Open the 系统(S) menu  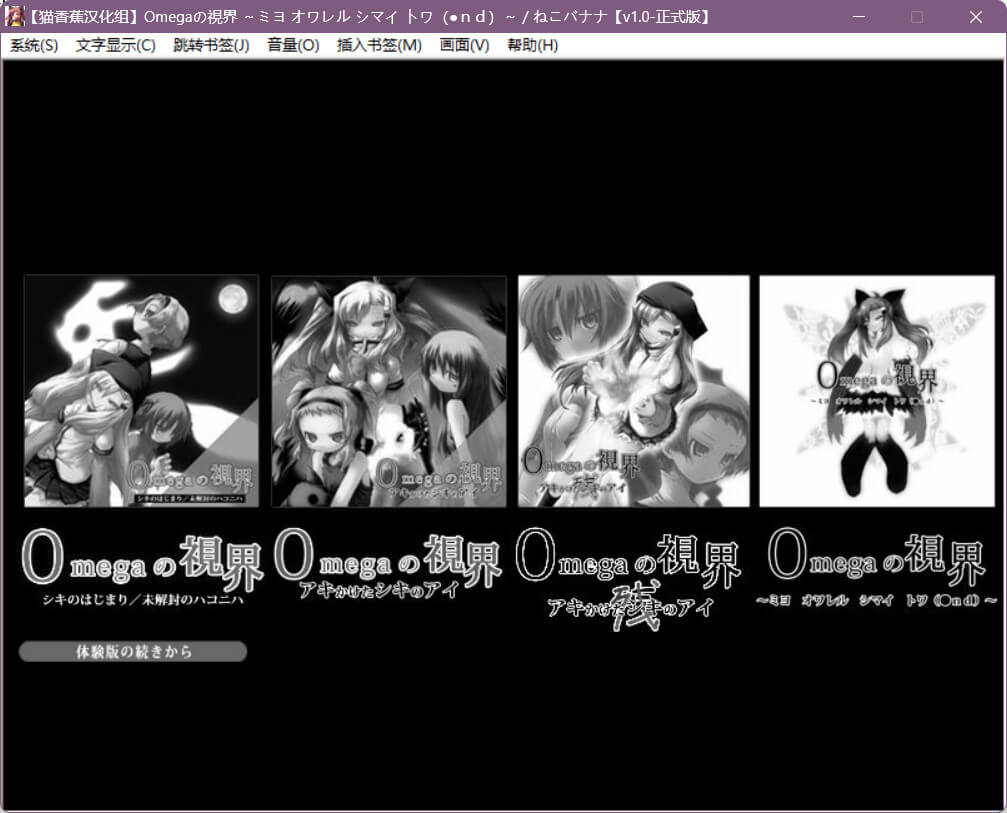click(x=34, y=45)
